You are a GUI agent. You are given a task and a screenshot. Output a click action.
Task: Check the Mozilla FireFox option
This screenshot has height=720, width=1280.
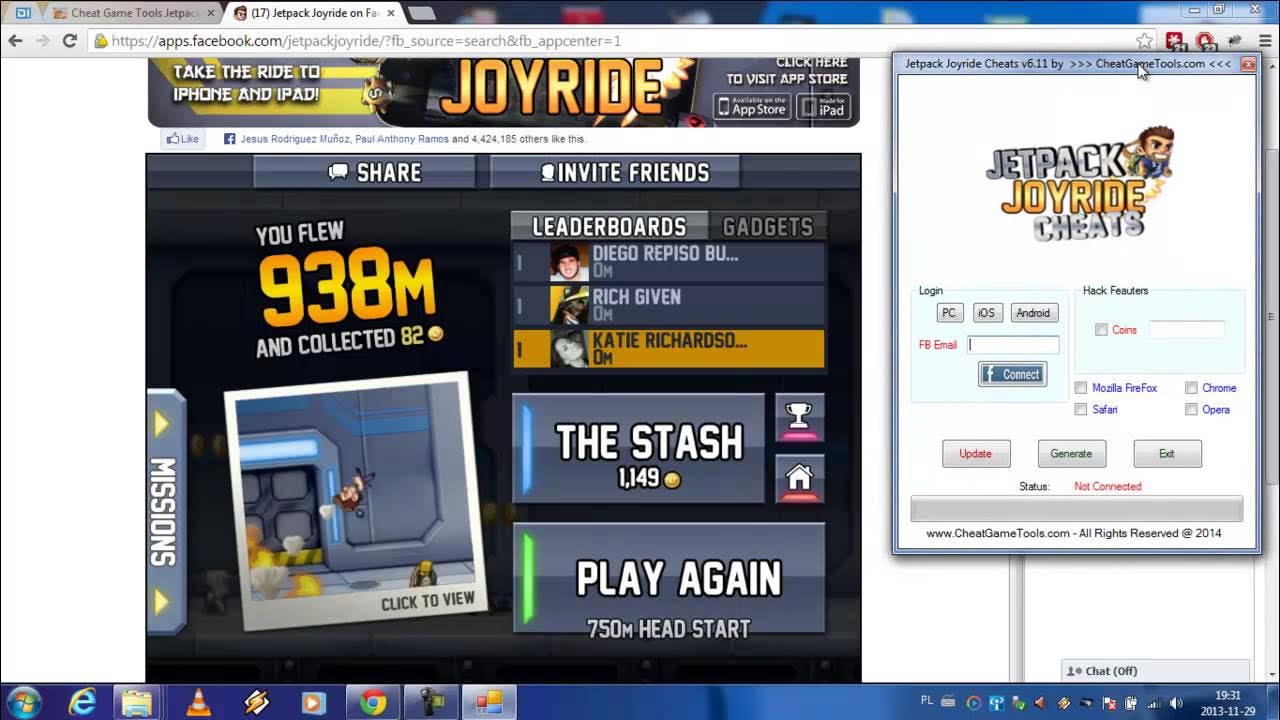(x=1081, y=388)
